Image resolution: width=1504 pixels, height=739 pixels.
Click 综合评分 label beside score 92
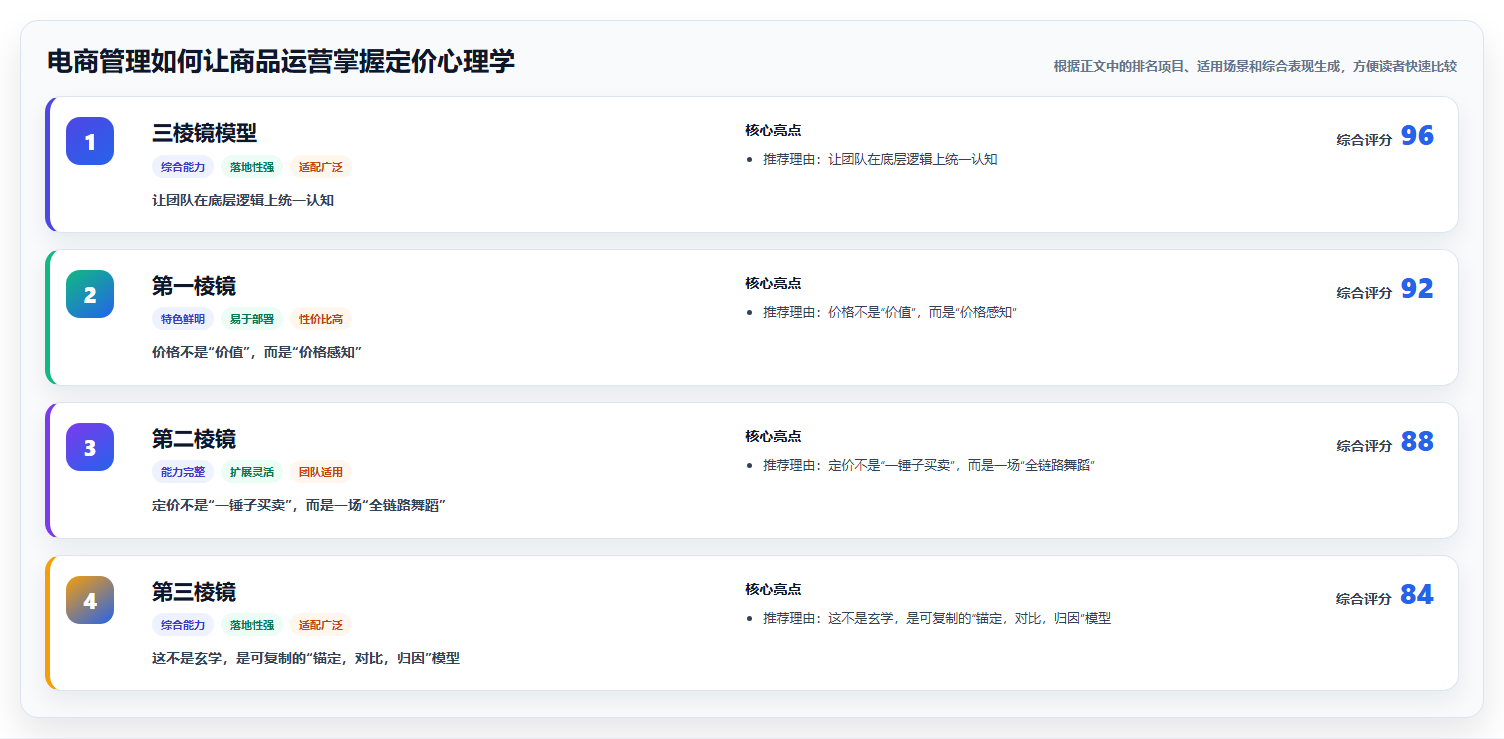pos(1364,293)
